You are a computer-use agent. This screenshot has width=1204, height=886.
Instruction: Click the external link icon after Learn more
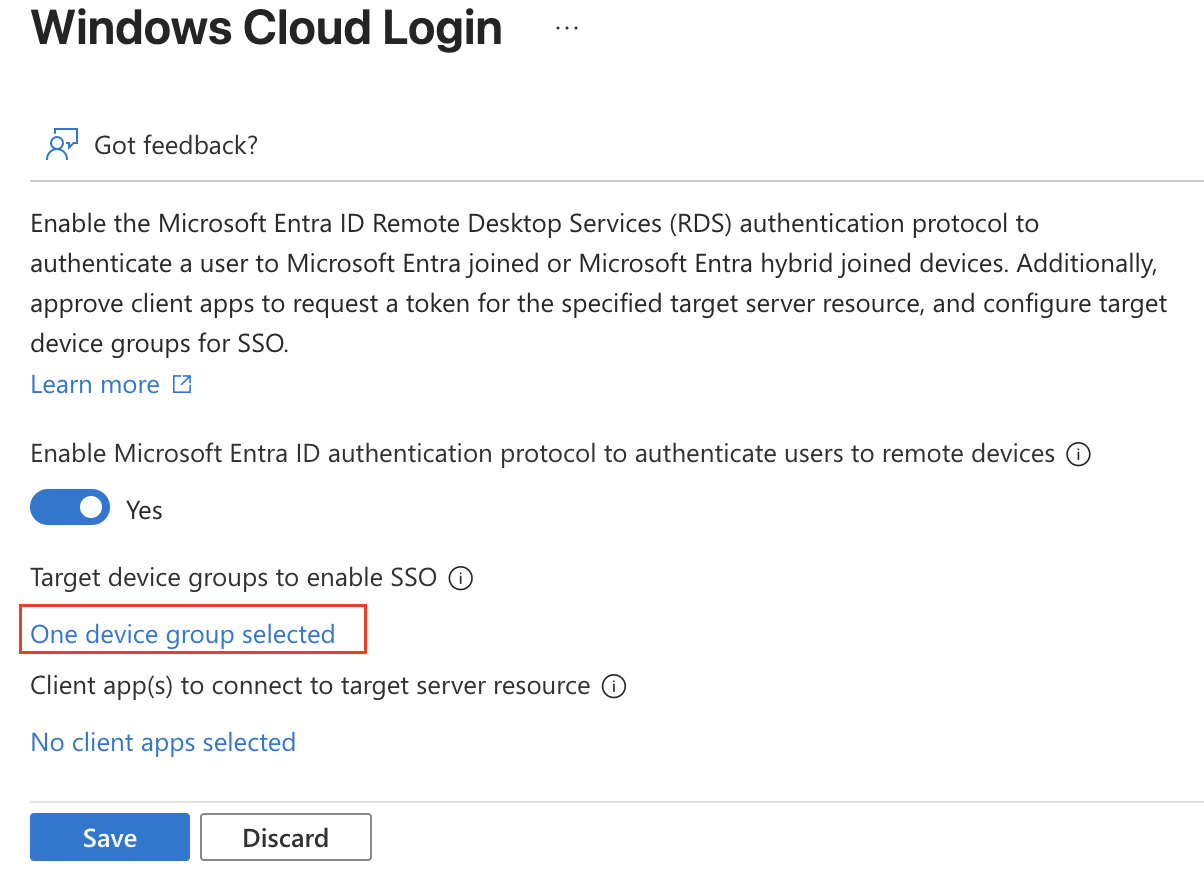182,384
